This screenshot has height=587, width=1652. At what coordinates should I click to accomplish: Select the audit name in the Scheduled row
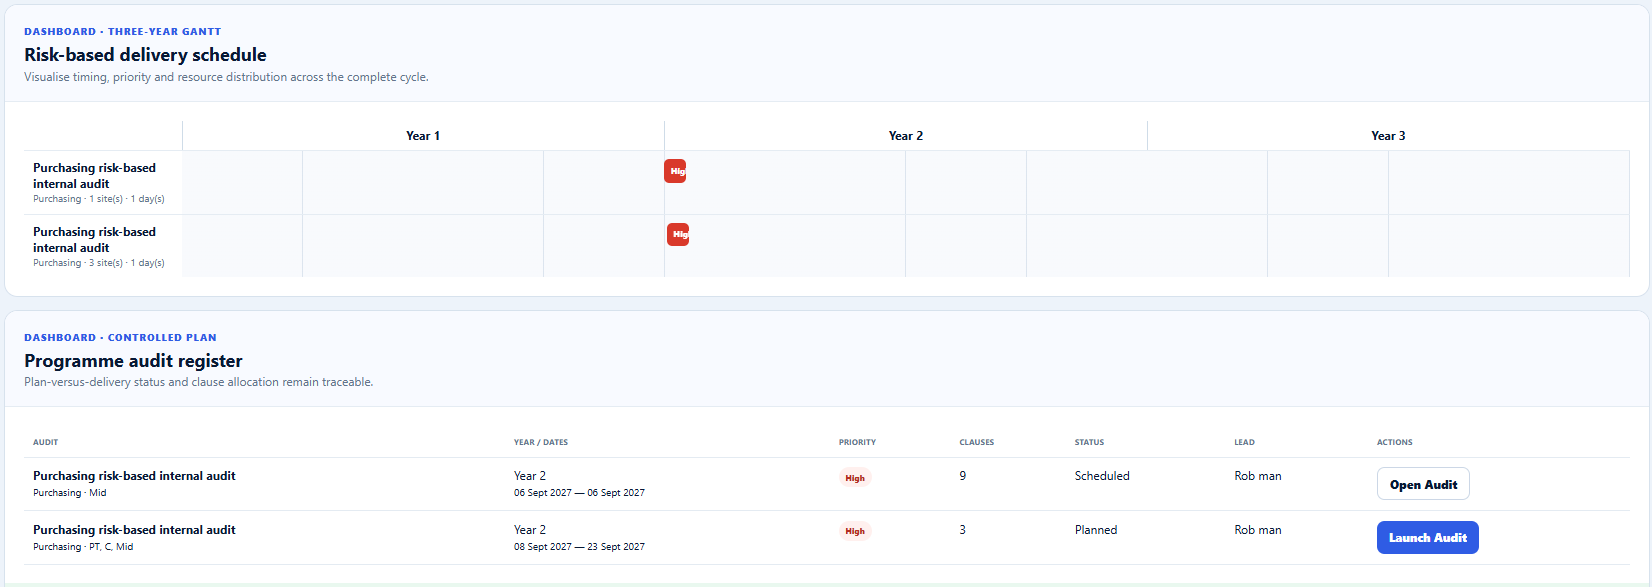coord(134,476)
